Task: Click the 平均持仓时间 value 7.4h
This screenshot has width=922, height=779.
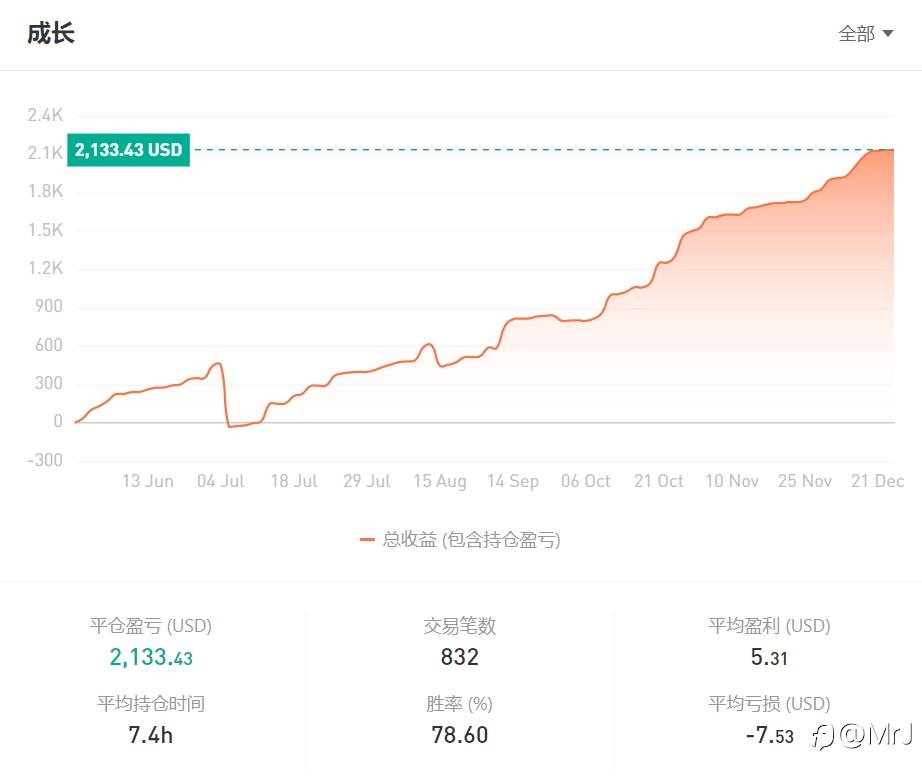Action: 151,735
